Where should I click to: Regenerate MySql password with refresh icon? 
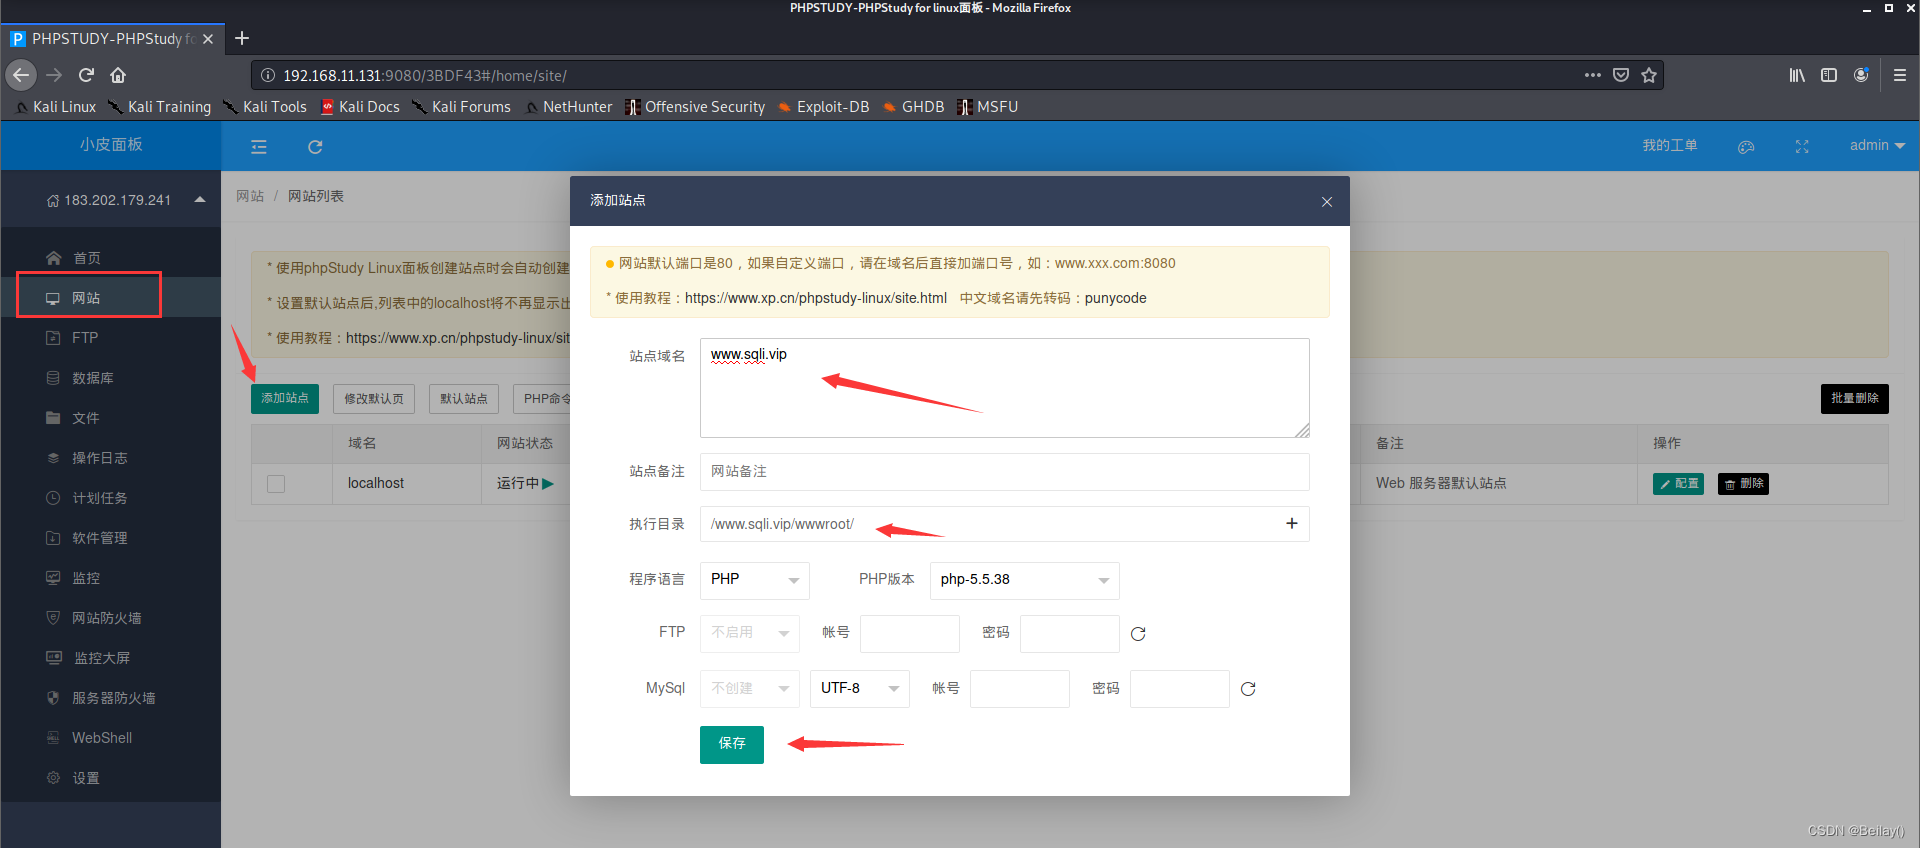click(x=1248, y=689)
